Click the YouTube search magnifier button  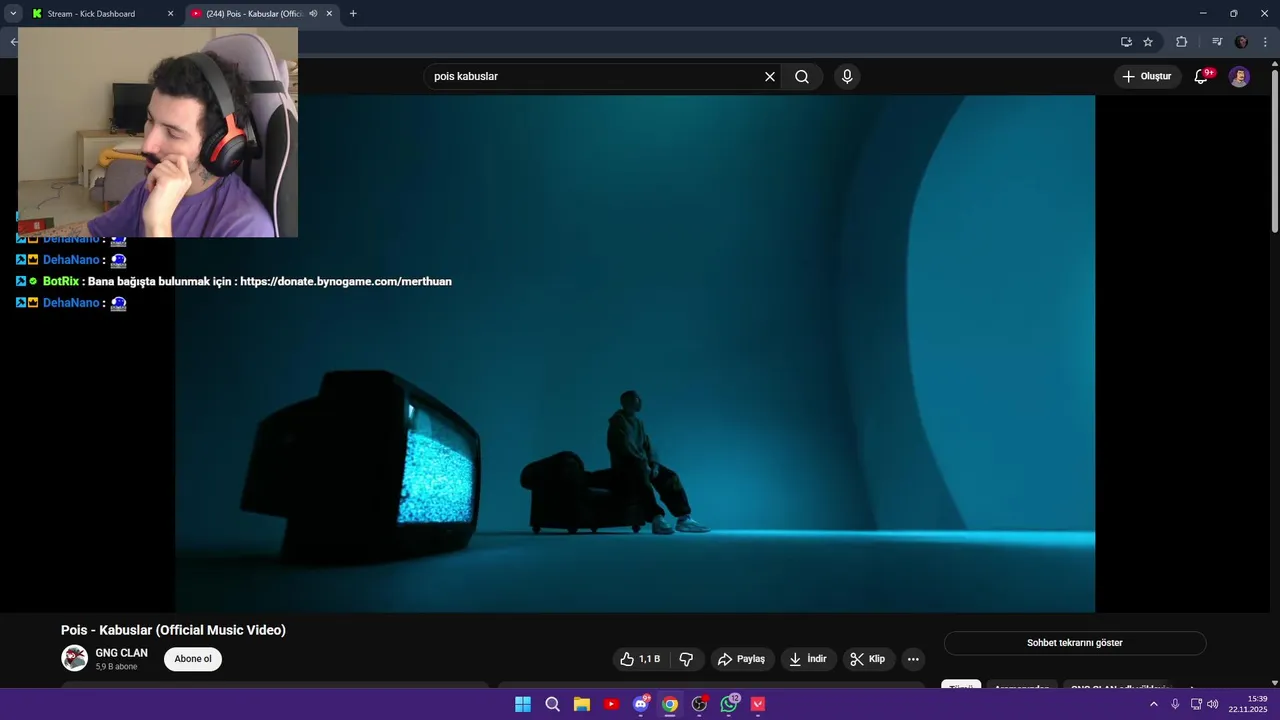[x=802, y=77]
